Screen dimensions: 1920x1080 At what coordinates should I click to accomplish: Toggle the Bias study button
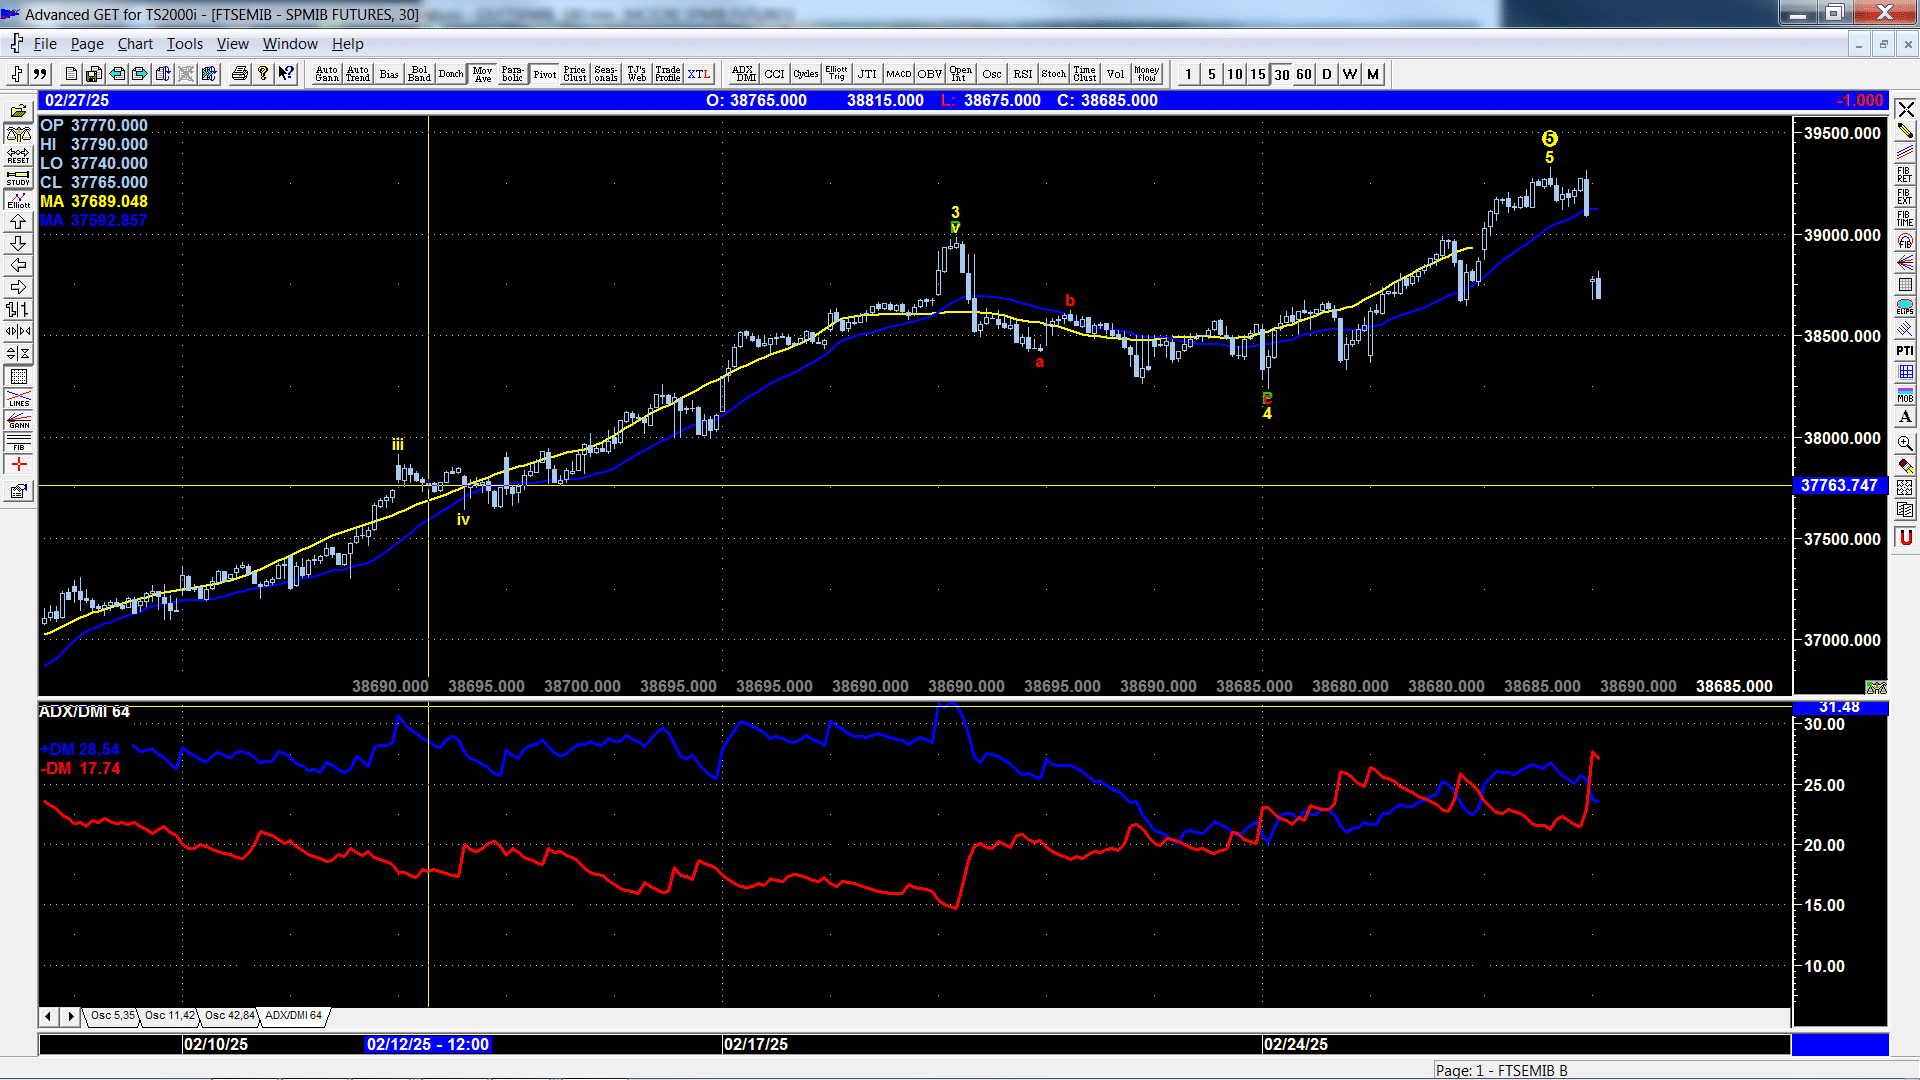tap(389, 74)
